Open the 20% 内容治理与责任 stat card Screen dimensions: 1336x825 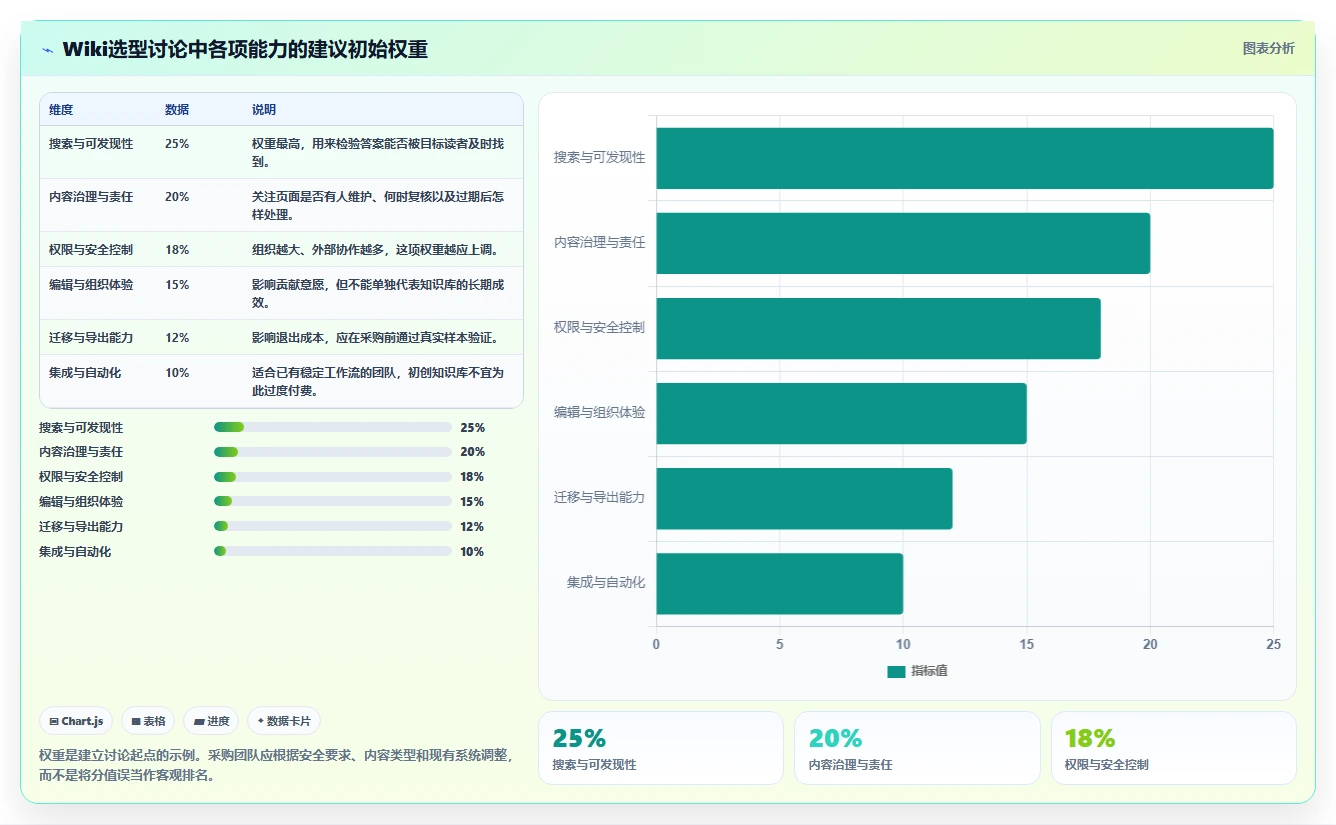pyautogui.click(x=917, y=748)
